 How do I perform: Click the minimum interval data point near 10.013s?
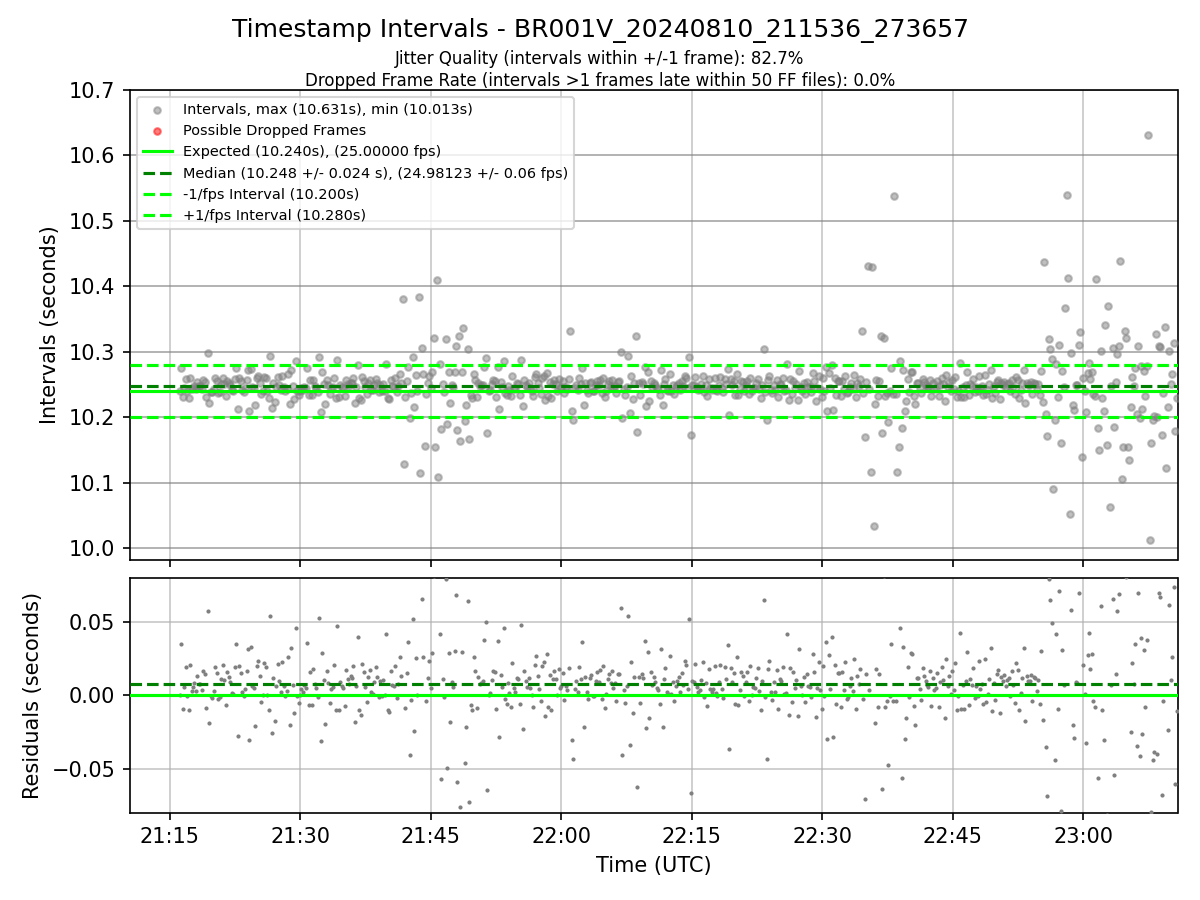tap(1150, 540)
